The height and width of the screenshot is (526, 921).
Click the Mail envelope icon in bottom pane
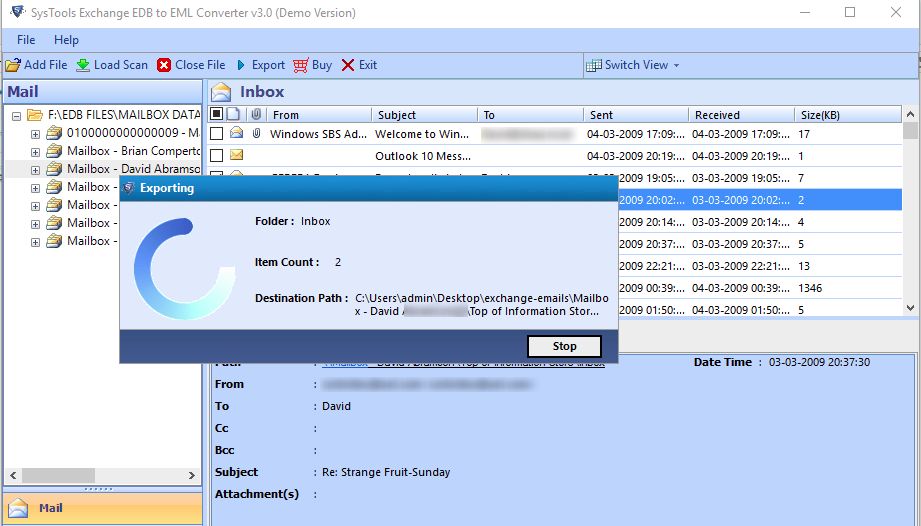click(18, 508)
